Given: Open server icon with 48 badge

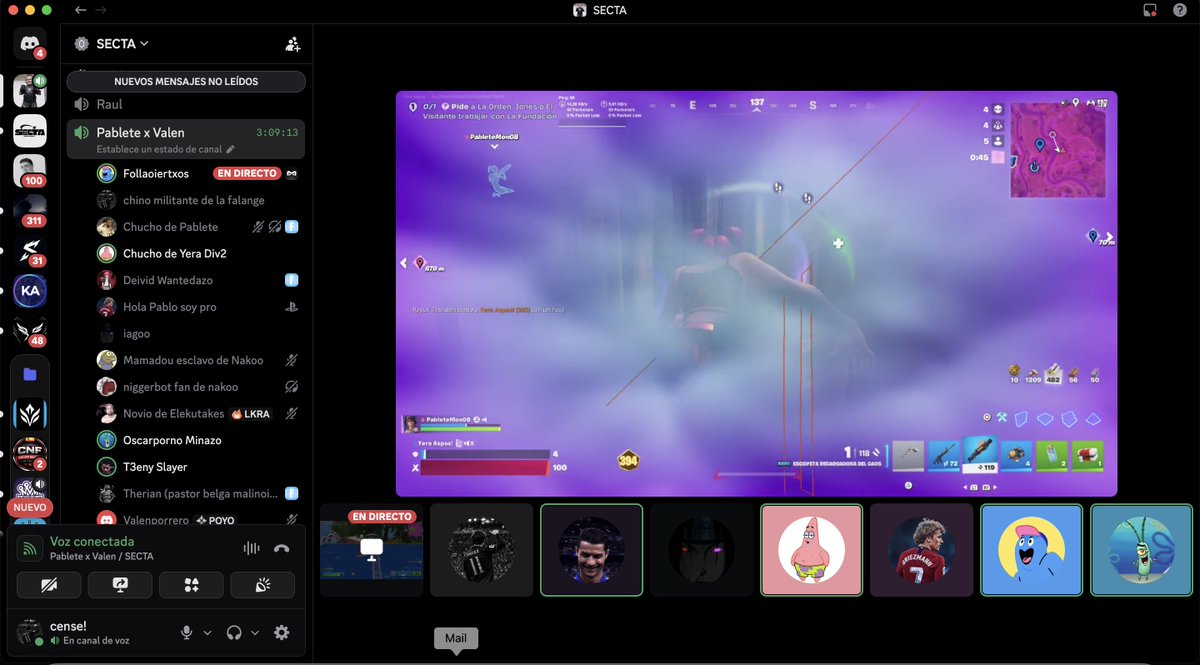Looking at the screenshot, I should coord(30,330).
